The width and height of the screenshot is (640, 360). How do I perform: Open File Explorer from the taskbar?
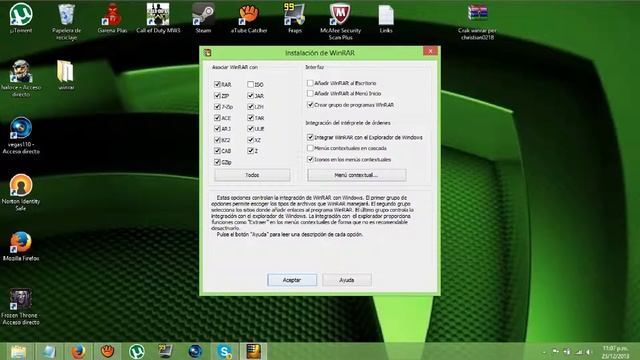click(x=18, y=351)
